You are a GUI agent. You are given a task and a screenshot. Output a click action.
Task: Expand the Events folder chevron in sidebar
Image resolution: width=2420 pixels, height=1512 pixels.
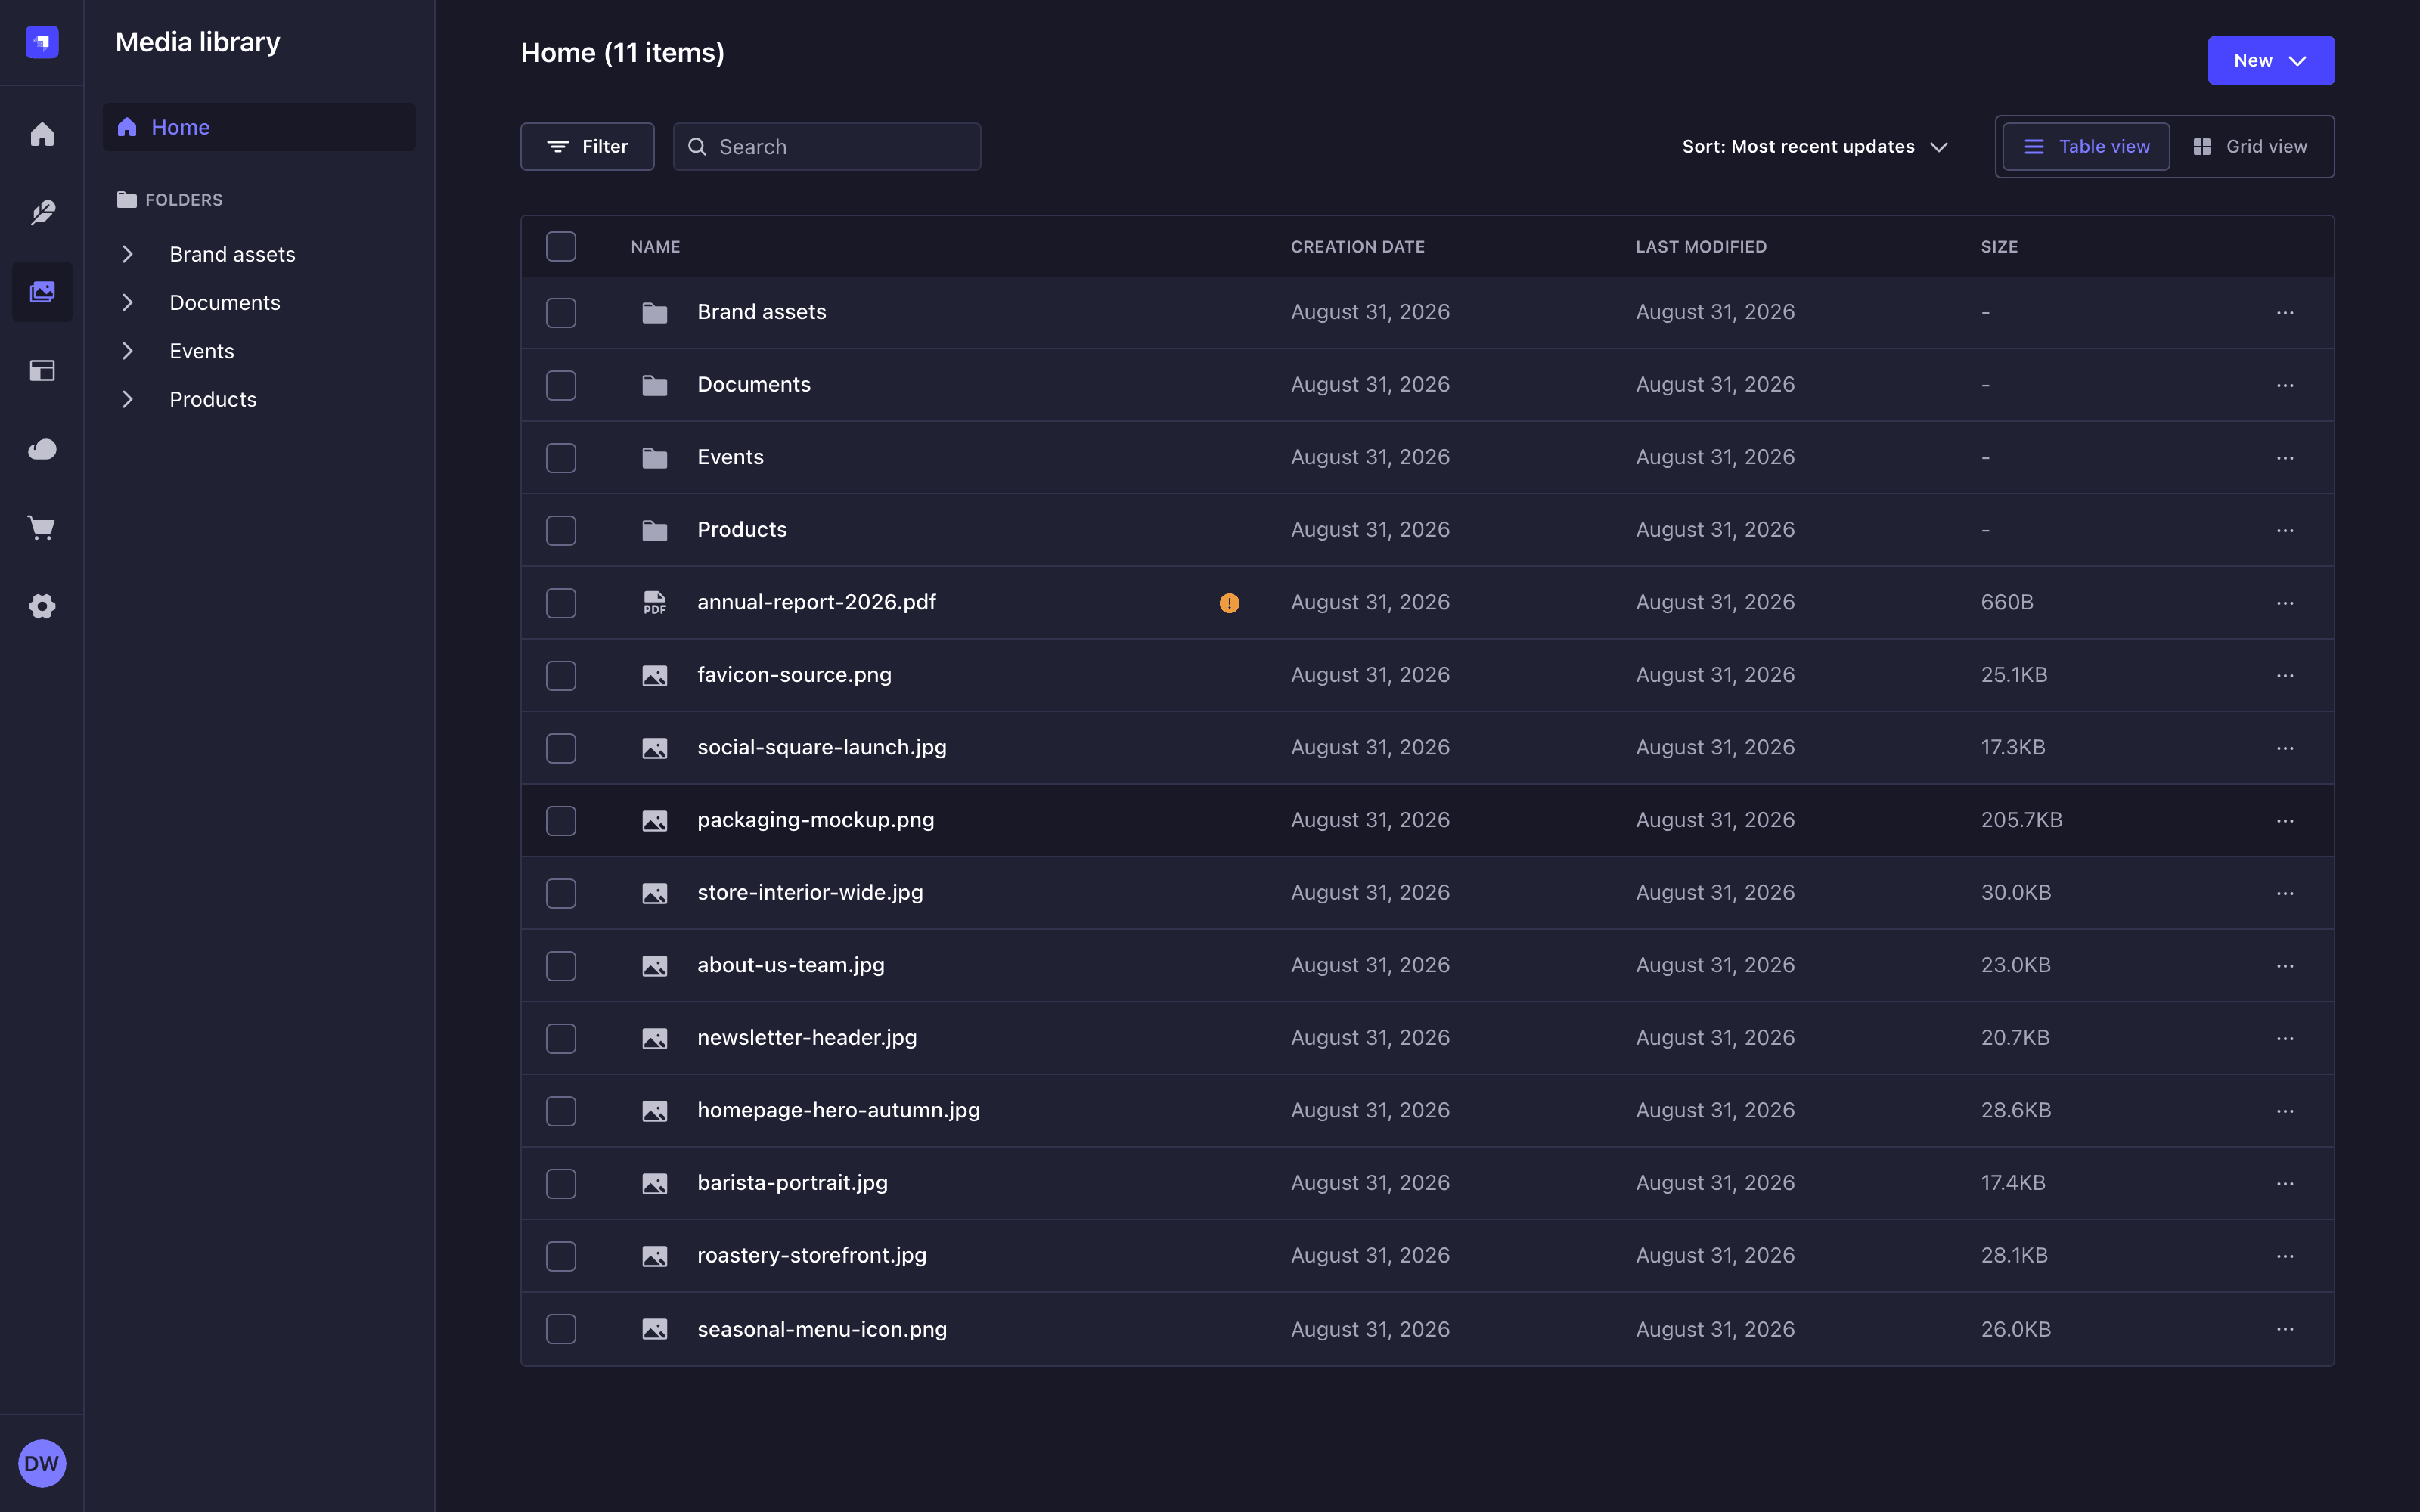pyautogui.click(x=127, y=351)
